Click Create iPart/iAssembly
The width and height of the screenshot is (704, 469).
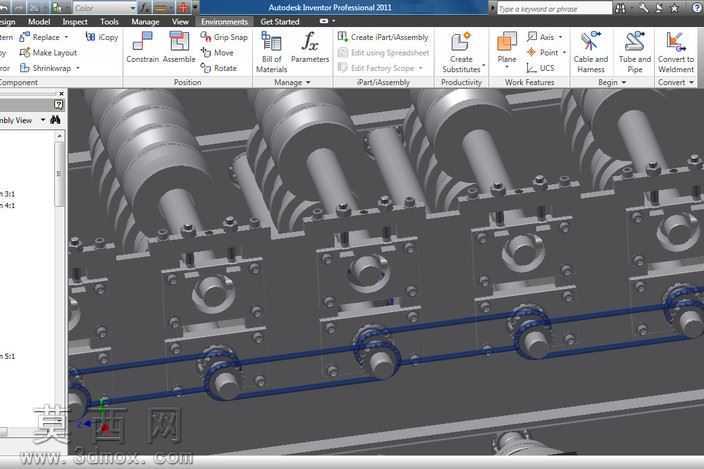(x=383, y=37)
